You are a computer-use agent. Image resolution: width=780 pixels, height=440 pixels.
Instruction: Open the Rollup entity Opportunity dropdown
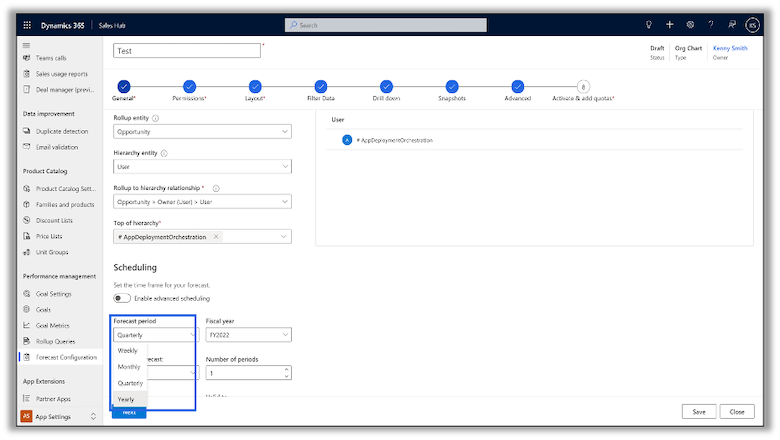point(202,132)
